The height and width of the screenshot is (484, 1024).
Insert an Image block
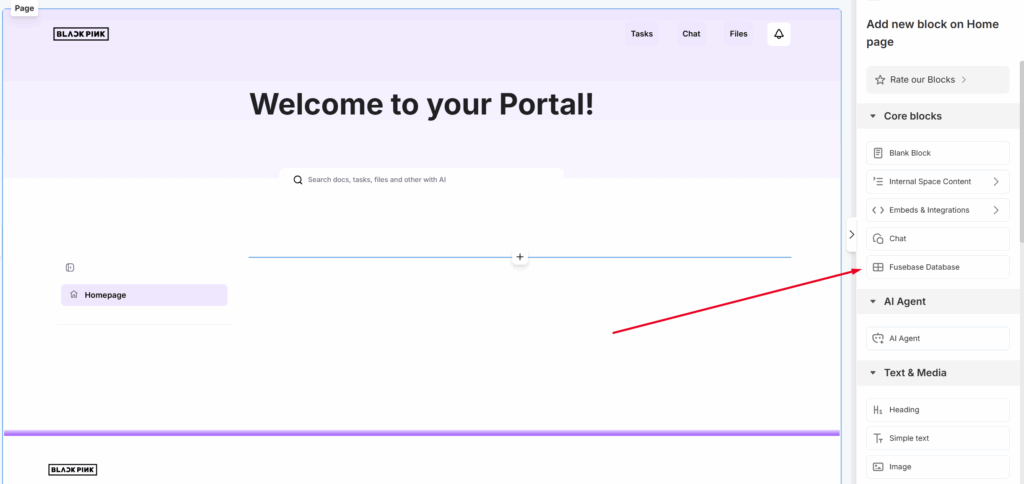tap(937, 466)
